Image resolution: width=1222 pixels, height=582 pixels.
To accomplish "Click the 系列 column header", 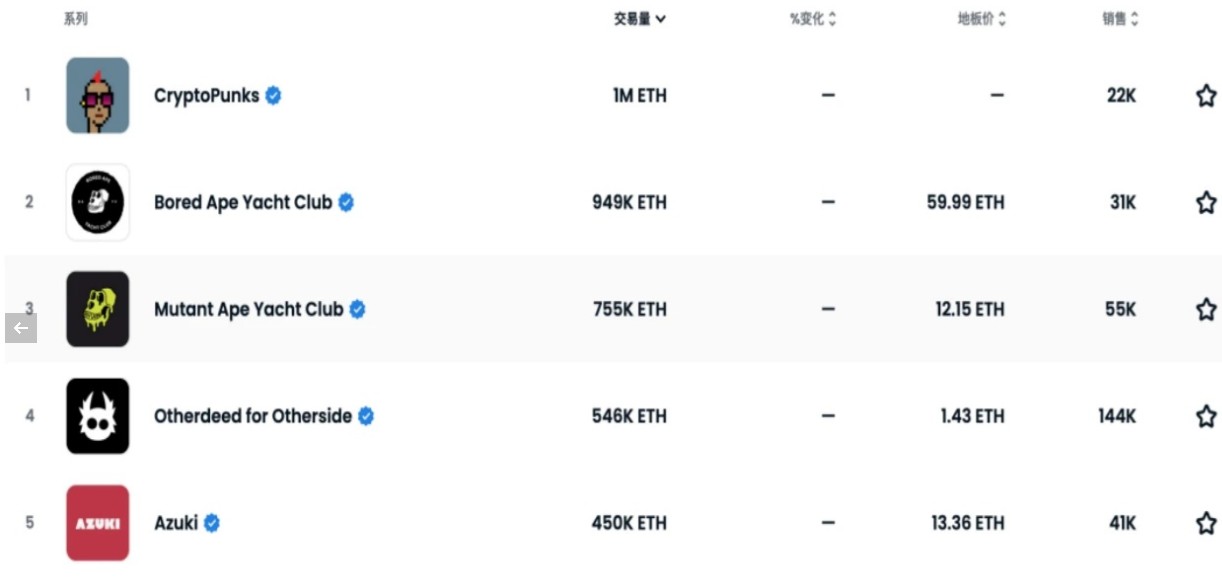I will click(x=76, y=19).
